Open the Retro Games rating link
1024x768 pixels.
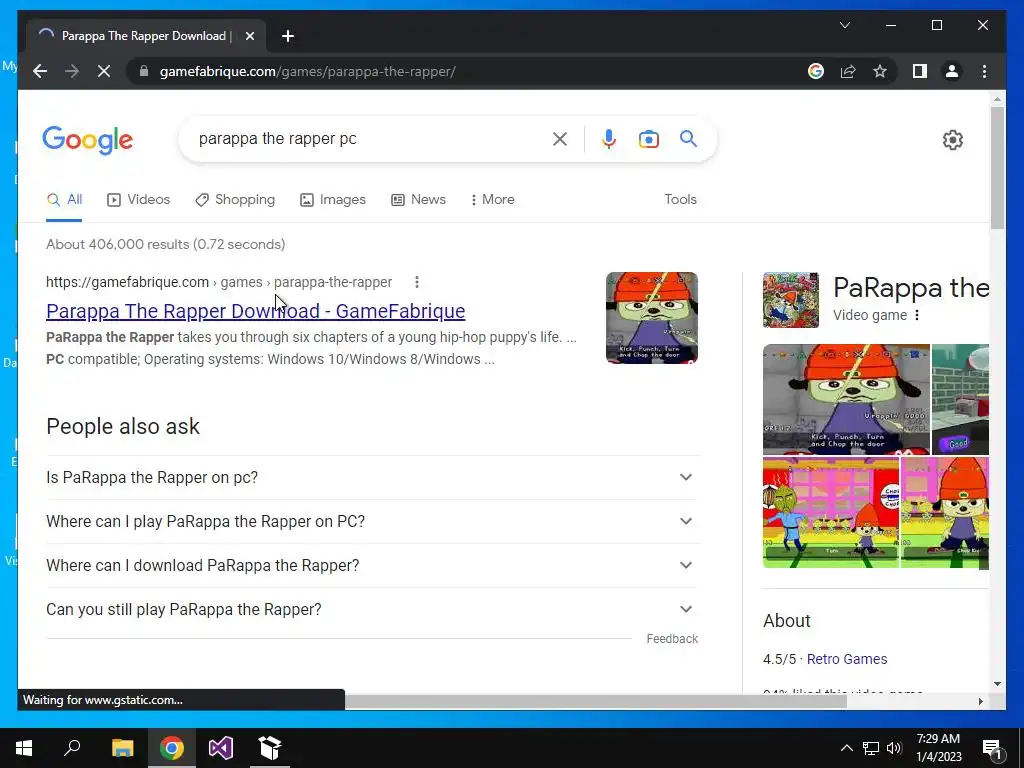coord(846,659)
